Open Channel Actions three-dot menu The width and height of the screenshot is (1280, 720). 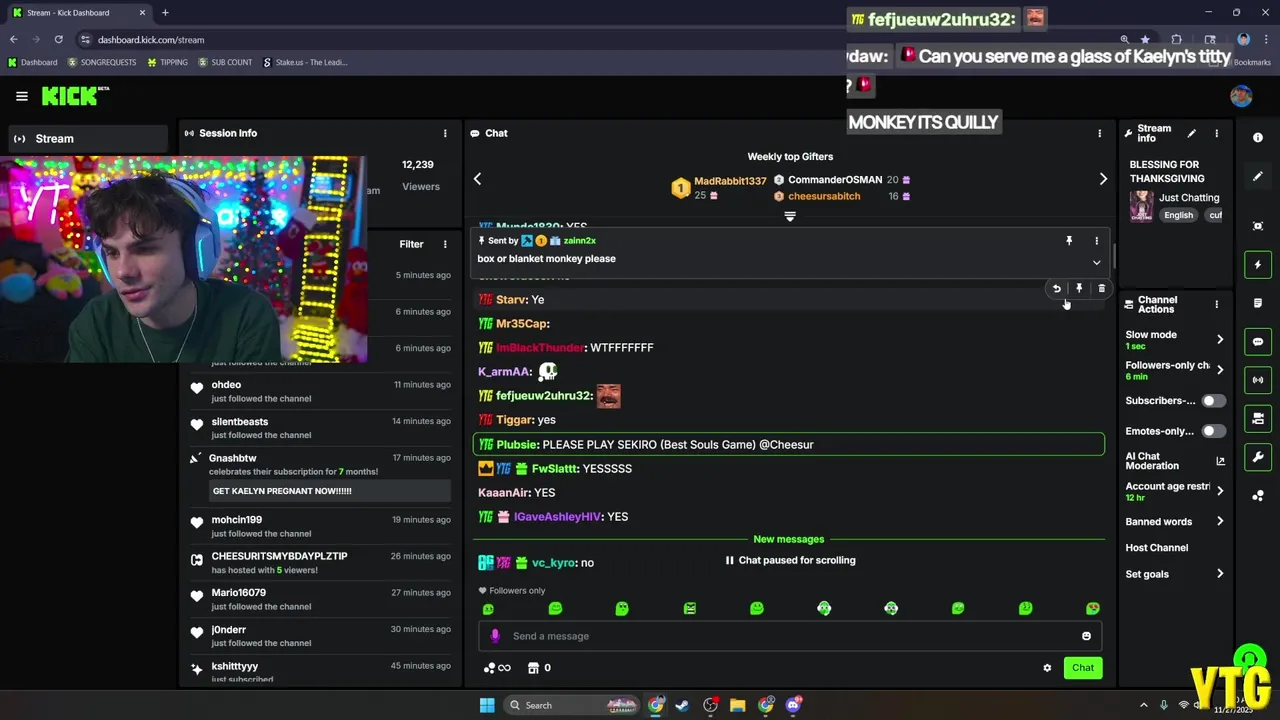click(x=1216, y=304)
